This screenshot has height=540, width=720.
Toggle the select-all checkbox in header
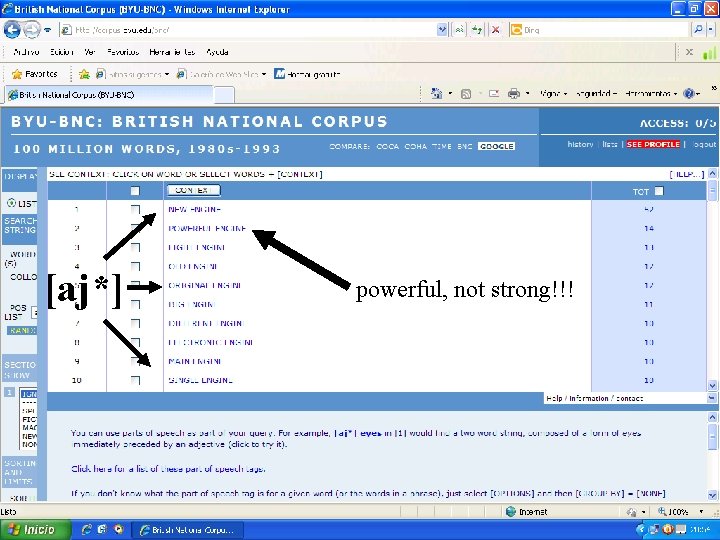[135, 191]
